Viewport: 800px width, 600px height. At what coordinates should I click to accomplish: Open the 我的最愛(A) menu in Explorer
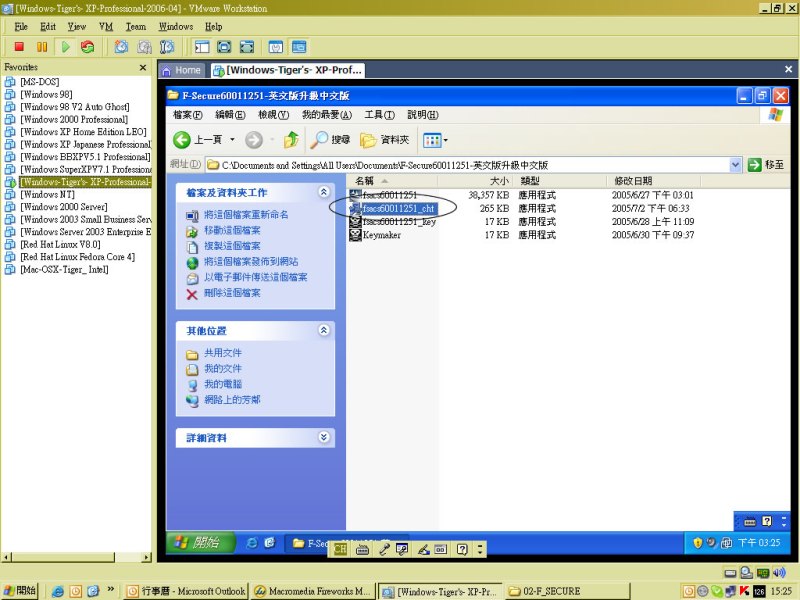pyautogui.click(x=327, y=115)
